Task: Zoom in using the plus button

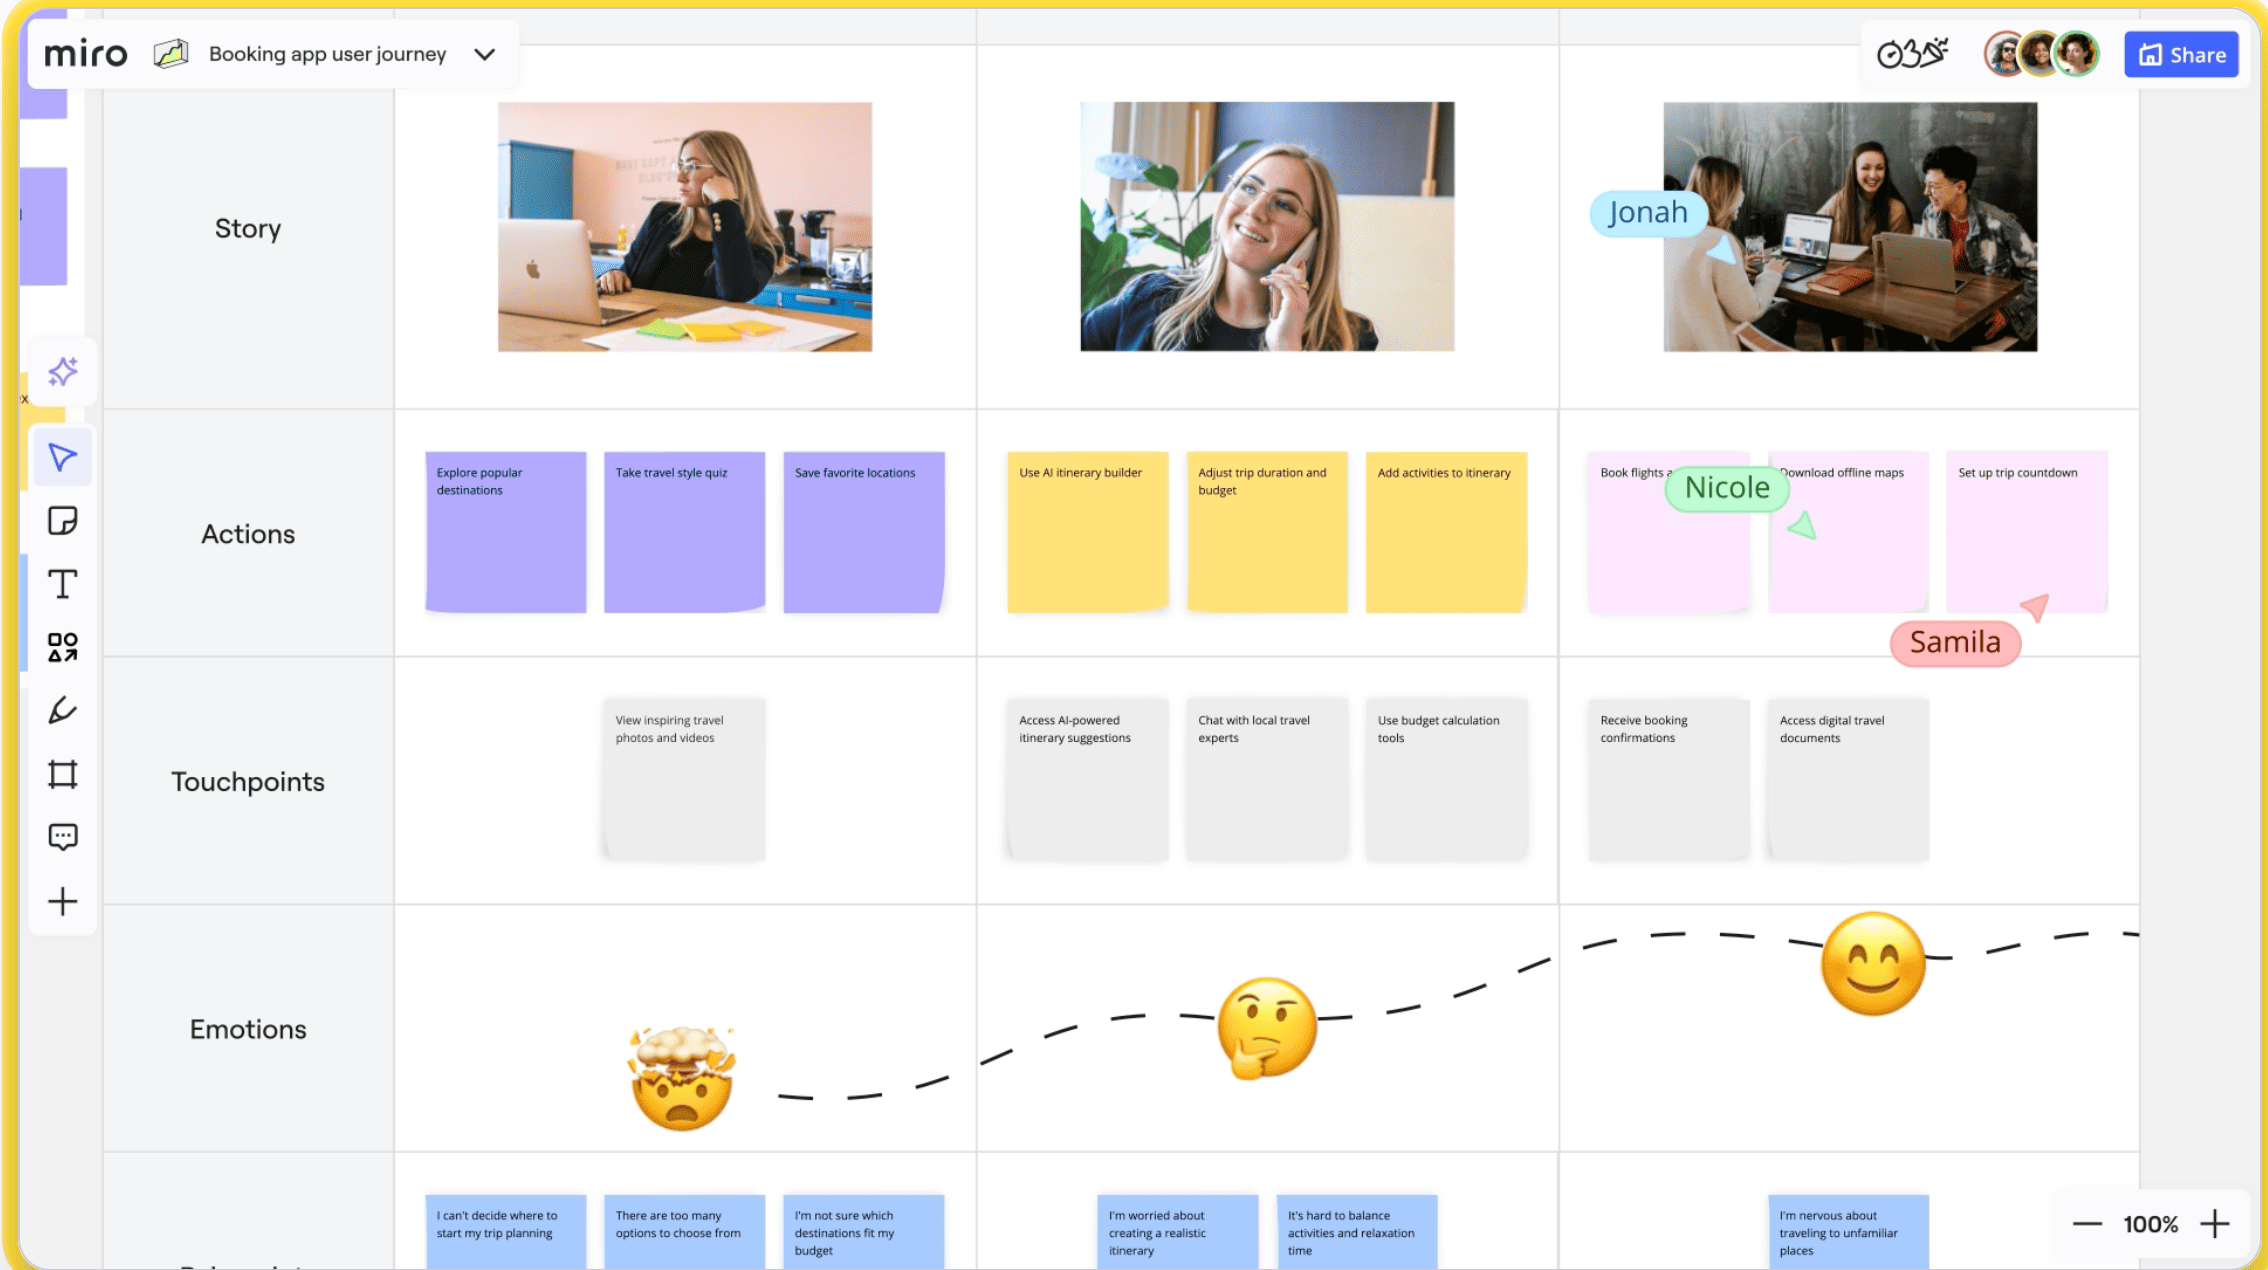Action: click(x=2218, y=1225)
